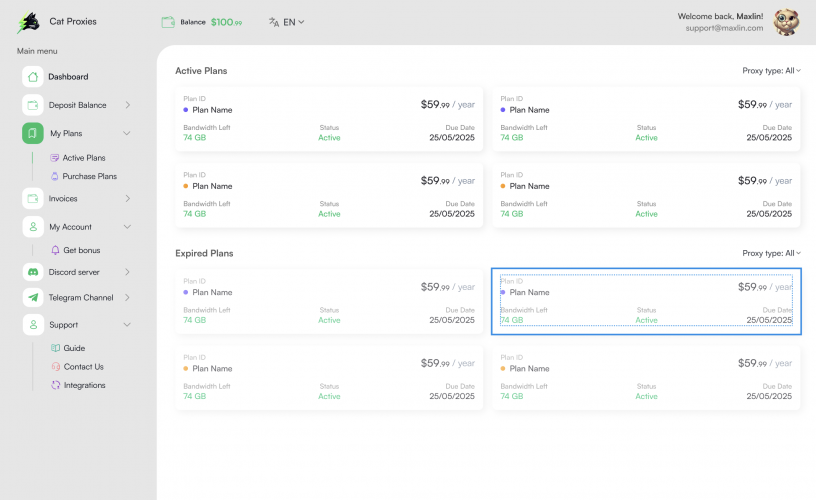Viewport: 816px width, 500px height.
Task: Collapse the My Plans chevron
Action: coord(126,133)
